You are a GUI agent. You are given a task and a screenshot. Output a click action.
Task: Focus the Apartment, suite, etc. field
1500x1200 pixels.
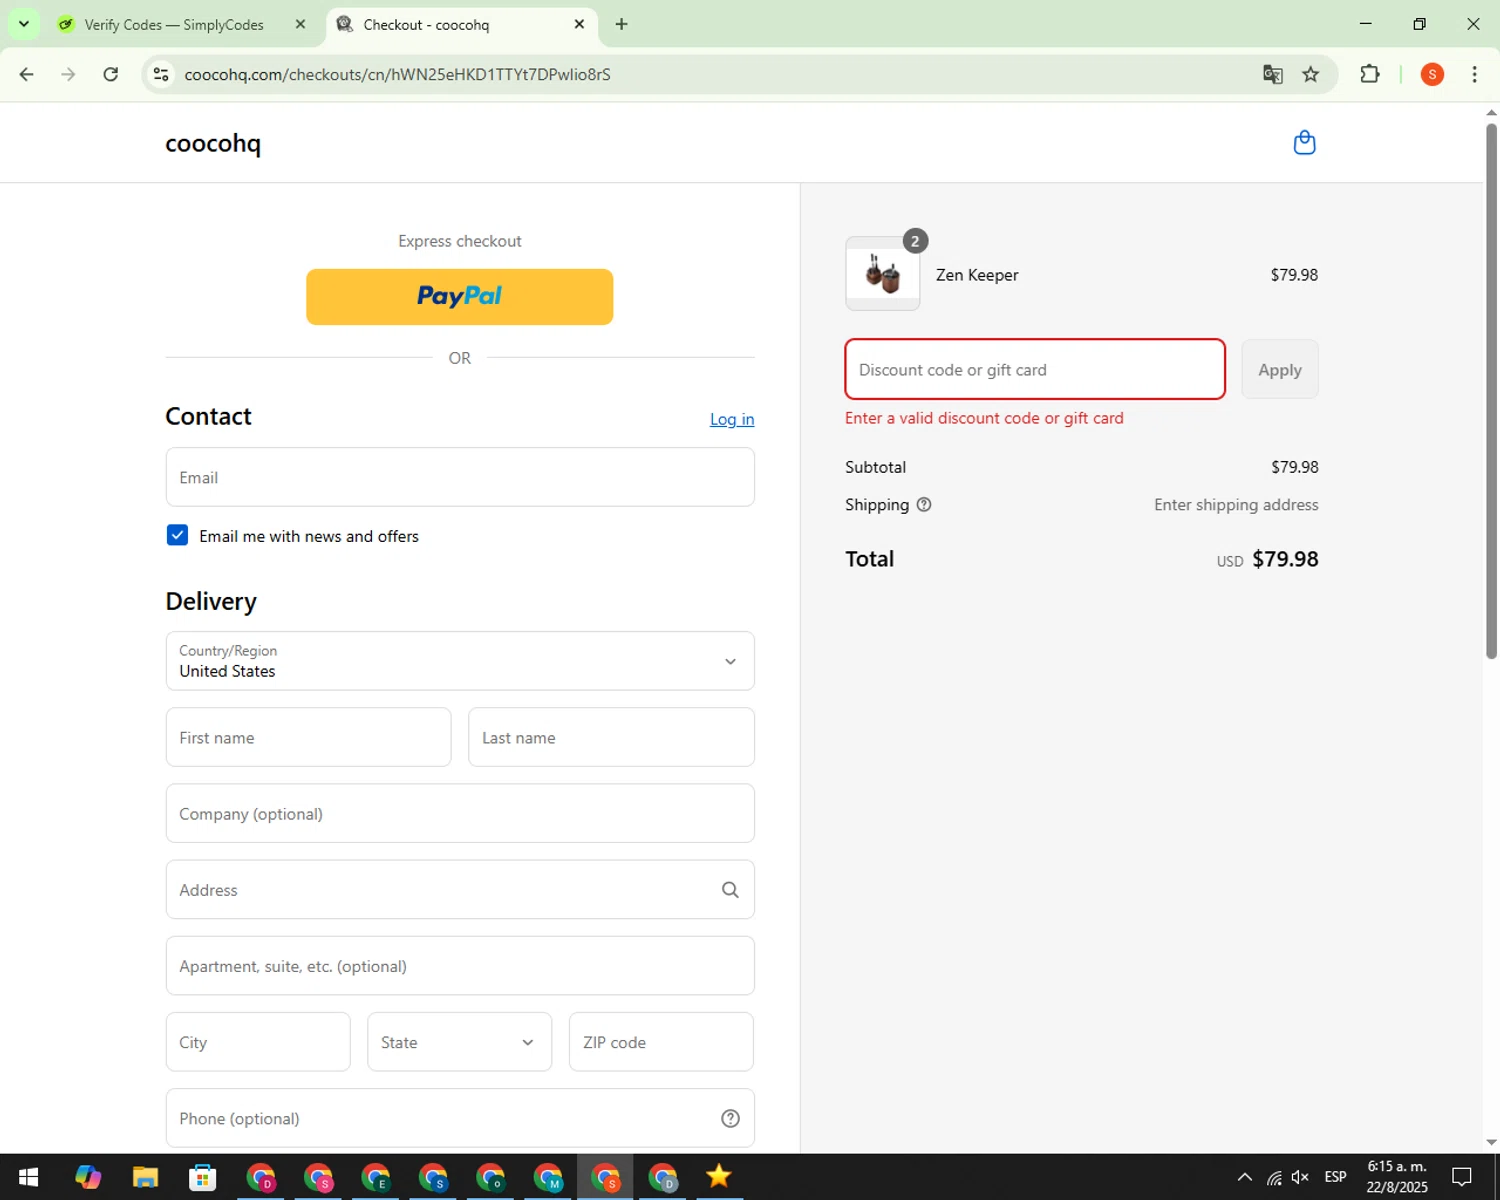pyautogui.click(x=460, y=966)
